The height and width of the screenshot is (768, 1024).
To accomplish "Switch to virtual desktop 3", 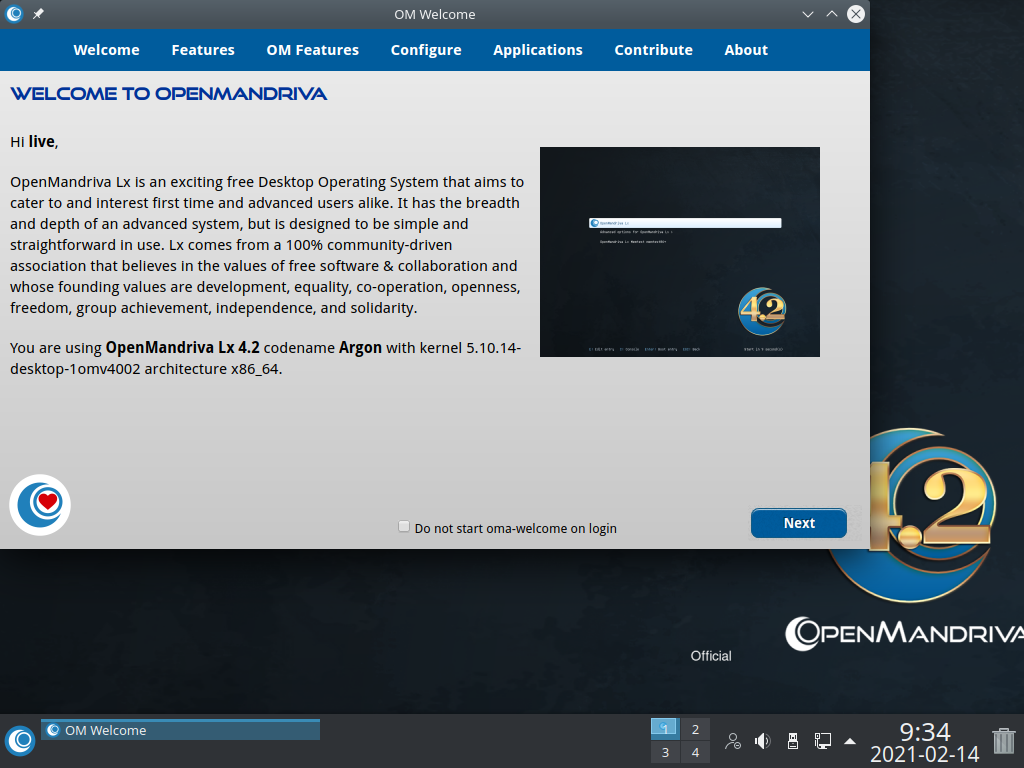I will [664, 752].
